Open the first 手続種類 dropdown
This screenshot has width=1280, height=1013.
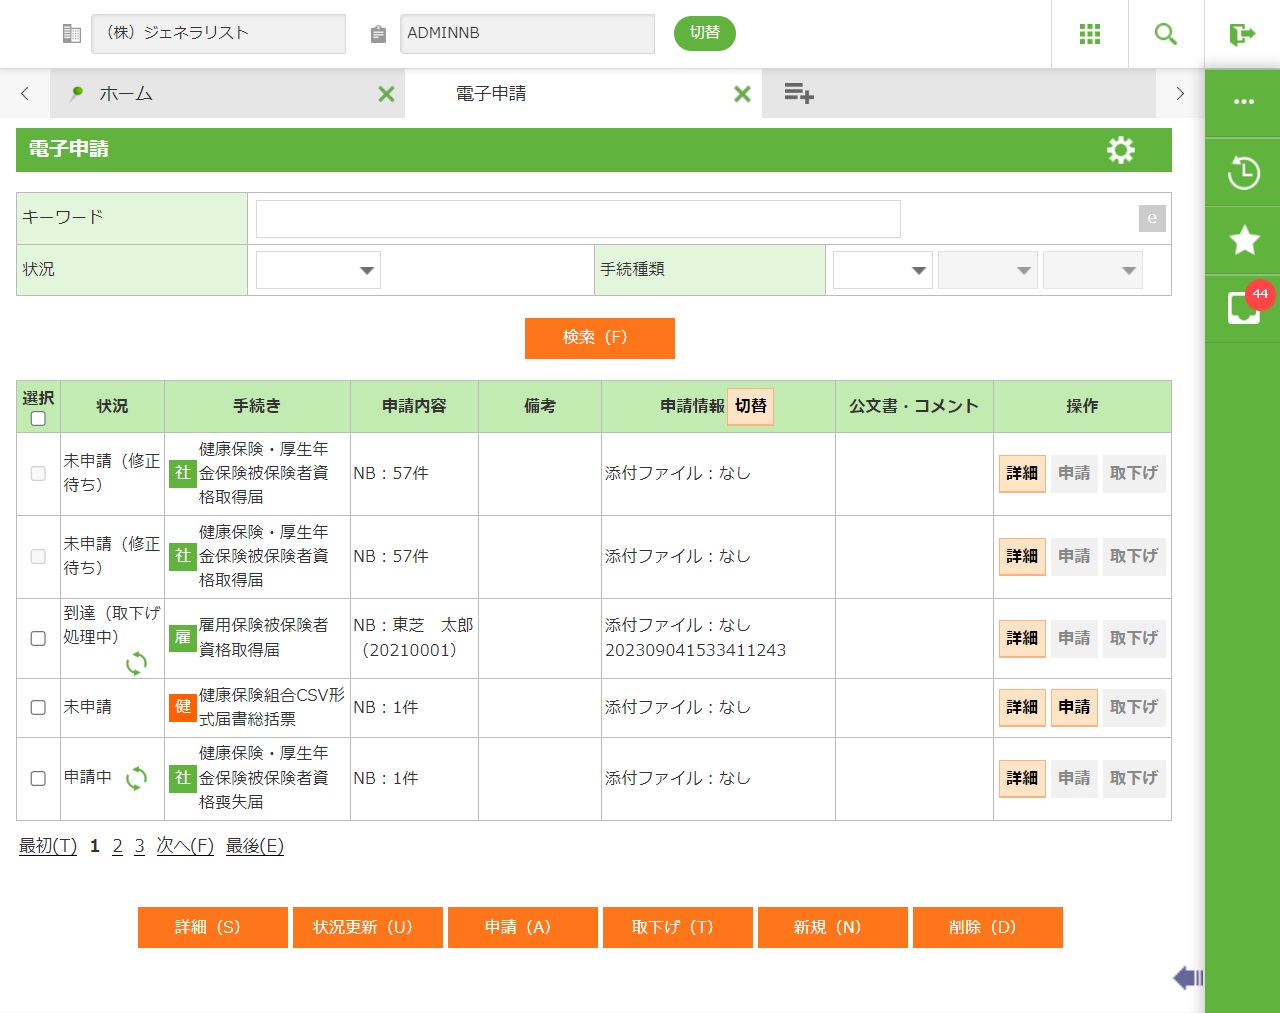pyautogui.click(x=882, y=270)
